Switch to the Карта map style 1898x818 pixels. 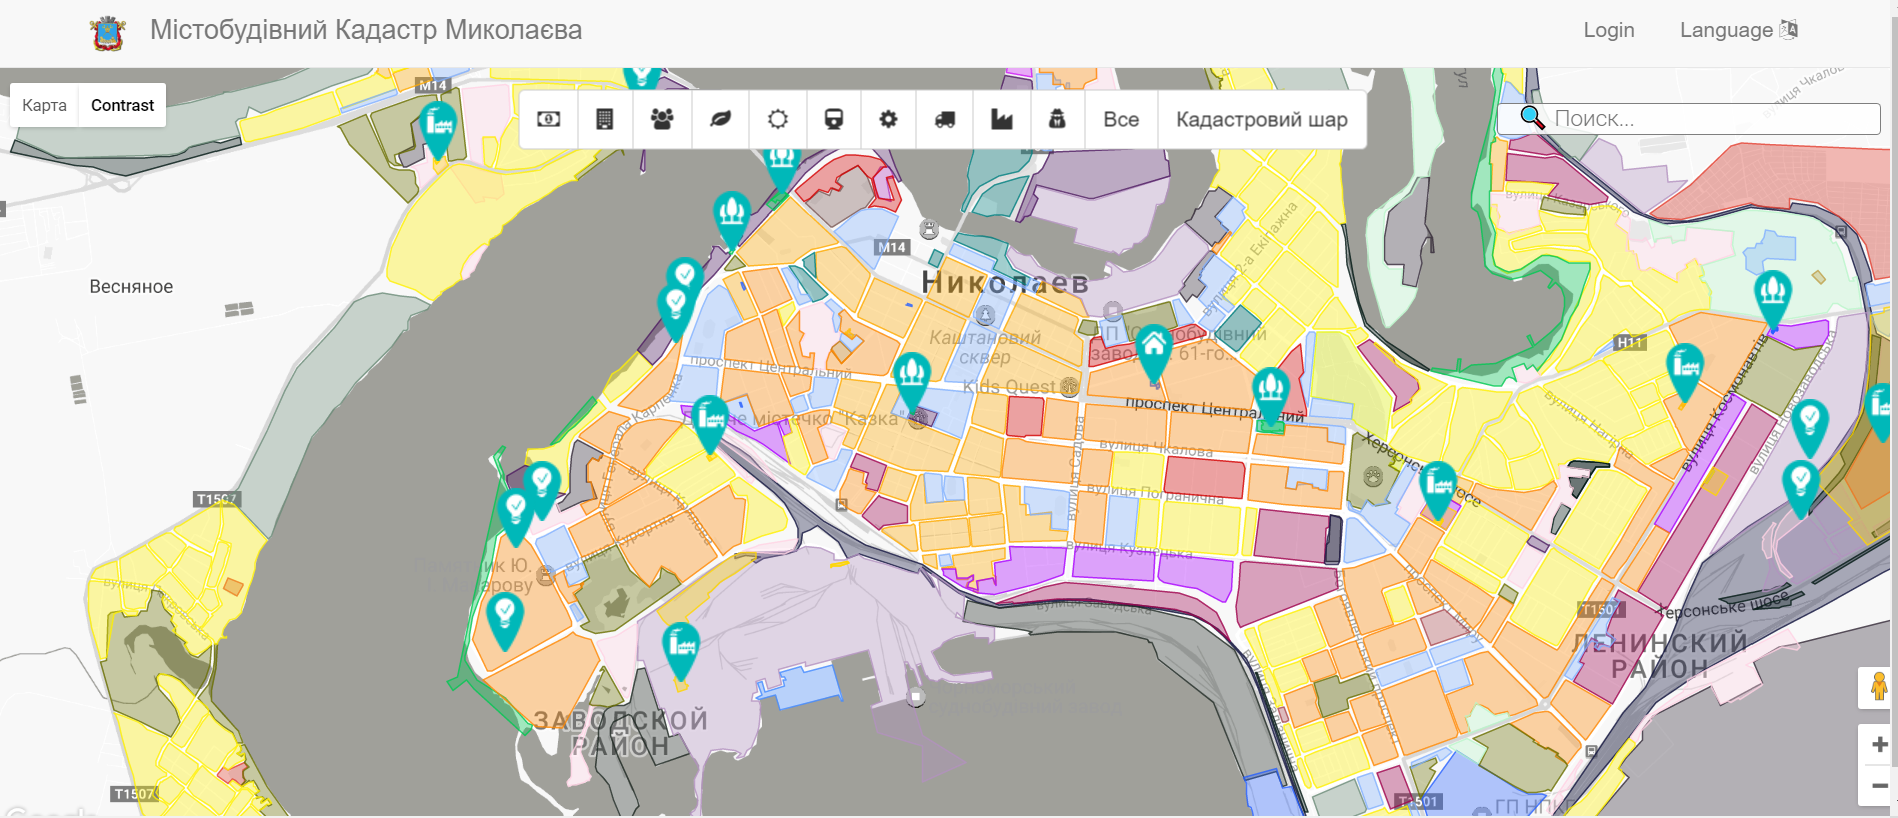pos(44,105)
